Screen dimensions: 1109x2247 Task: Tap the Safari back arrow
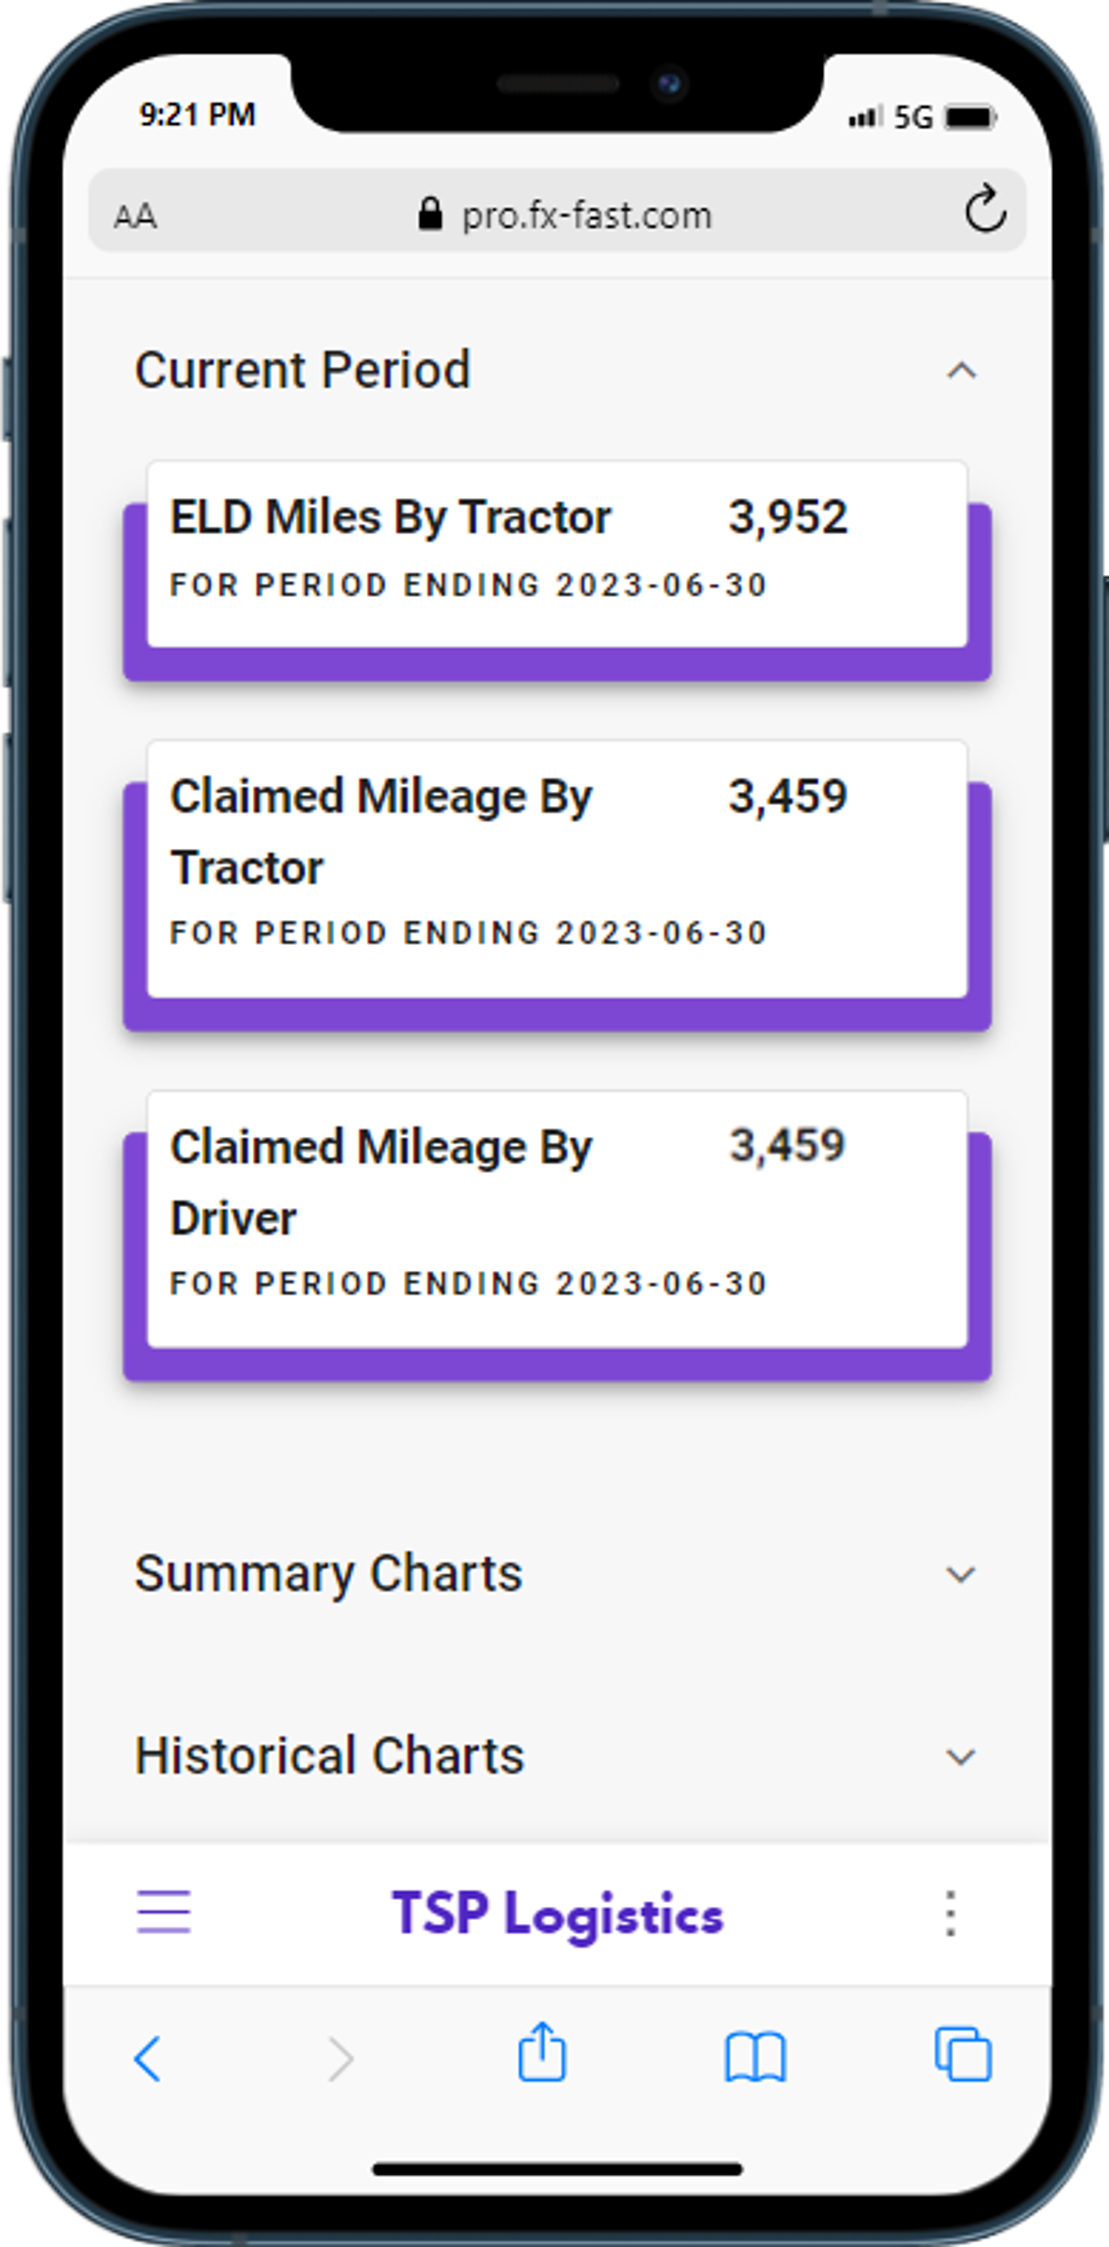pos(148,2058)
